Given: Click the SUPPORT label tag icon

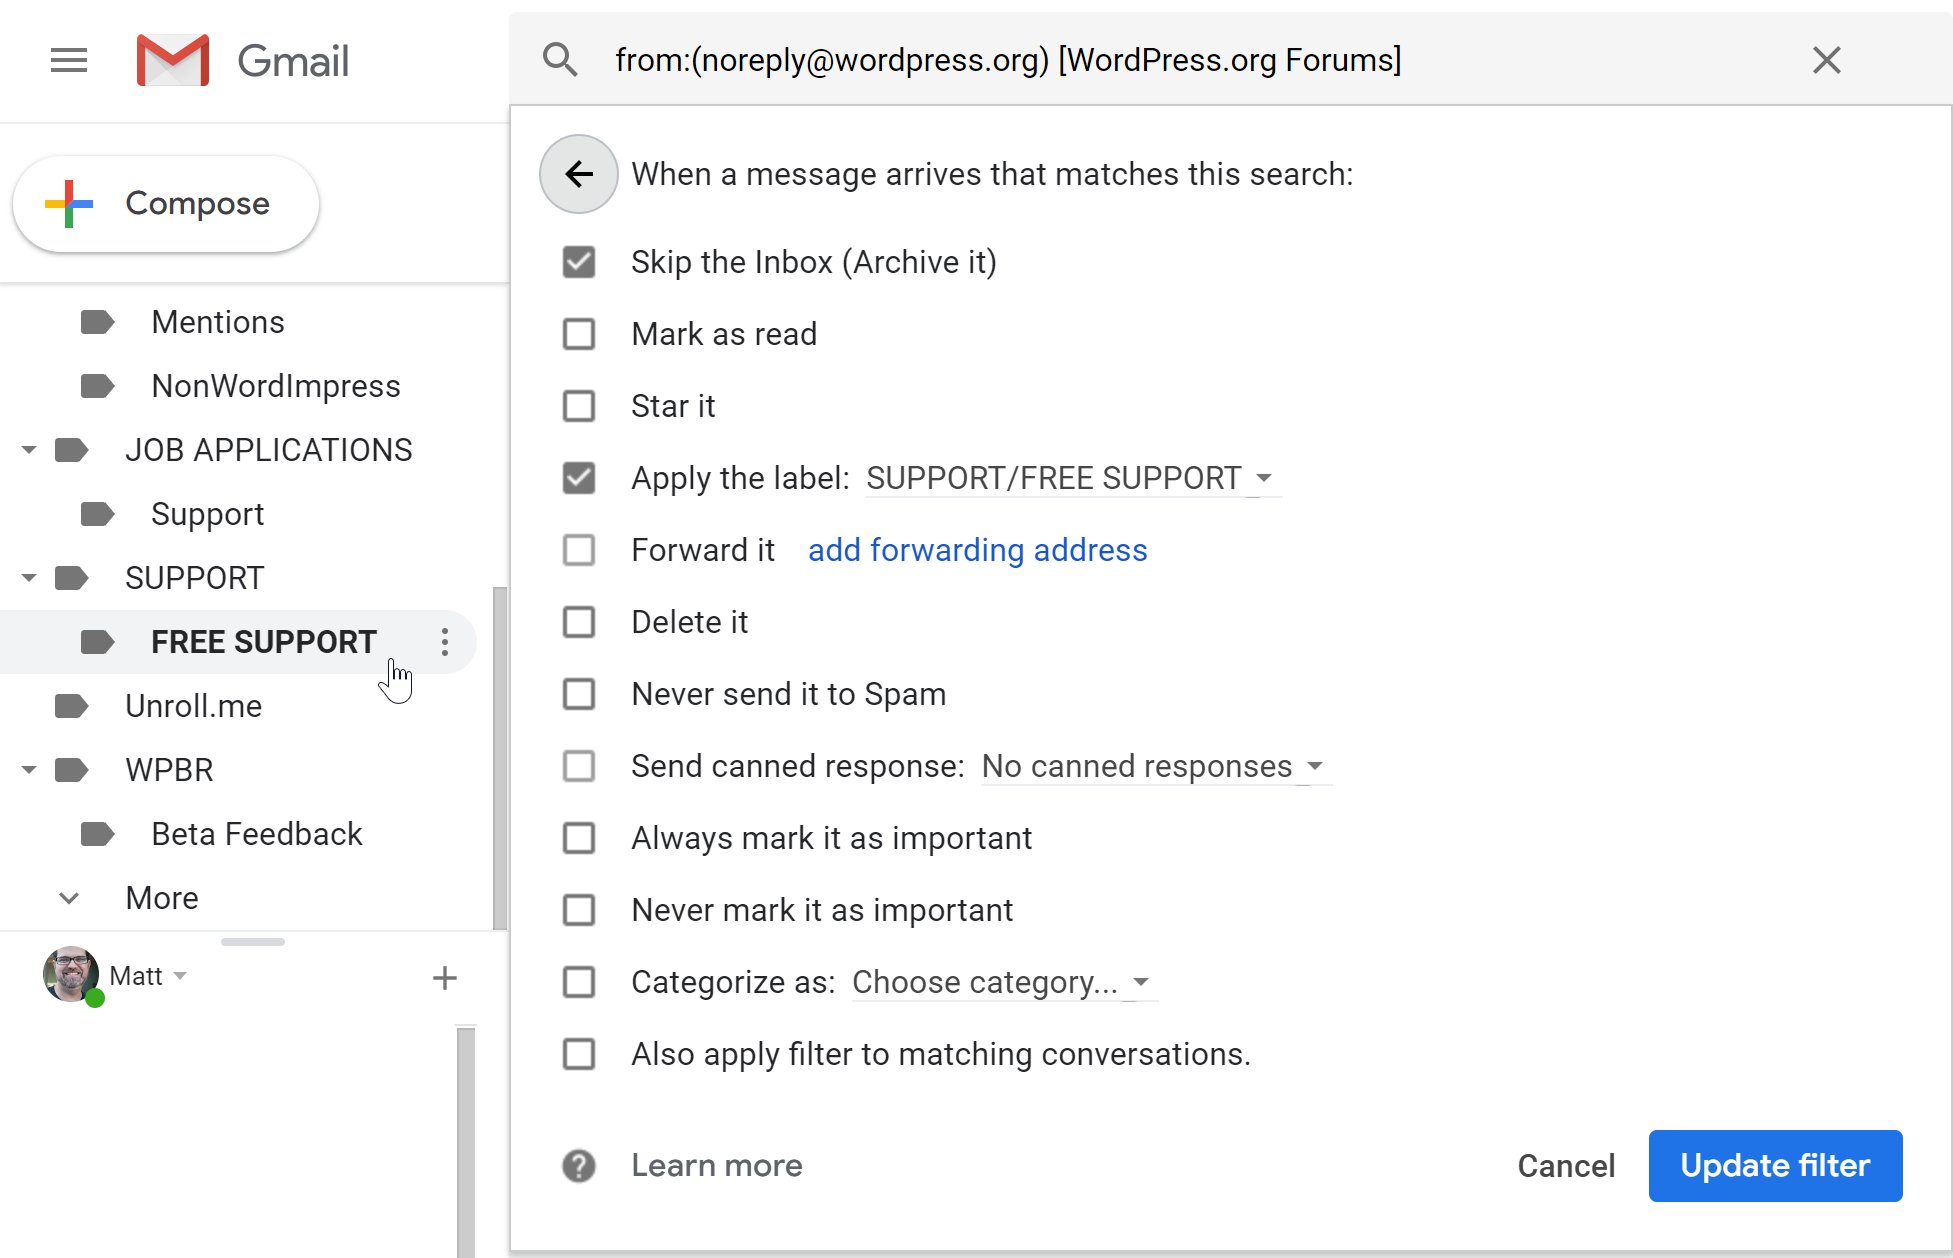Looking at the screenshot, I should pos(71,578).
